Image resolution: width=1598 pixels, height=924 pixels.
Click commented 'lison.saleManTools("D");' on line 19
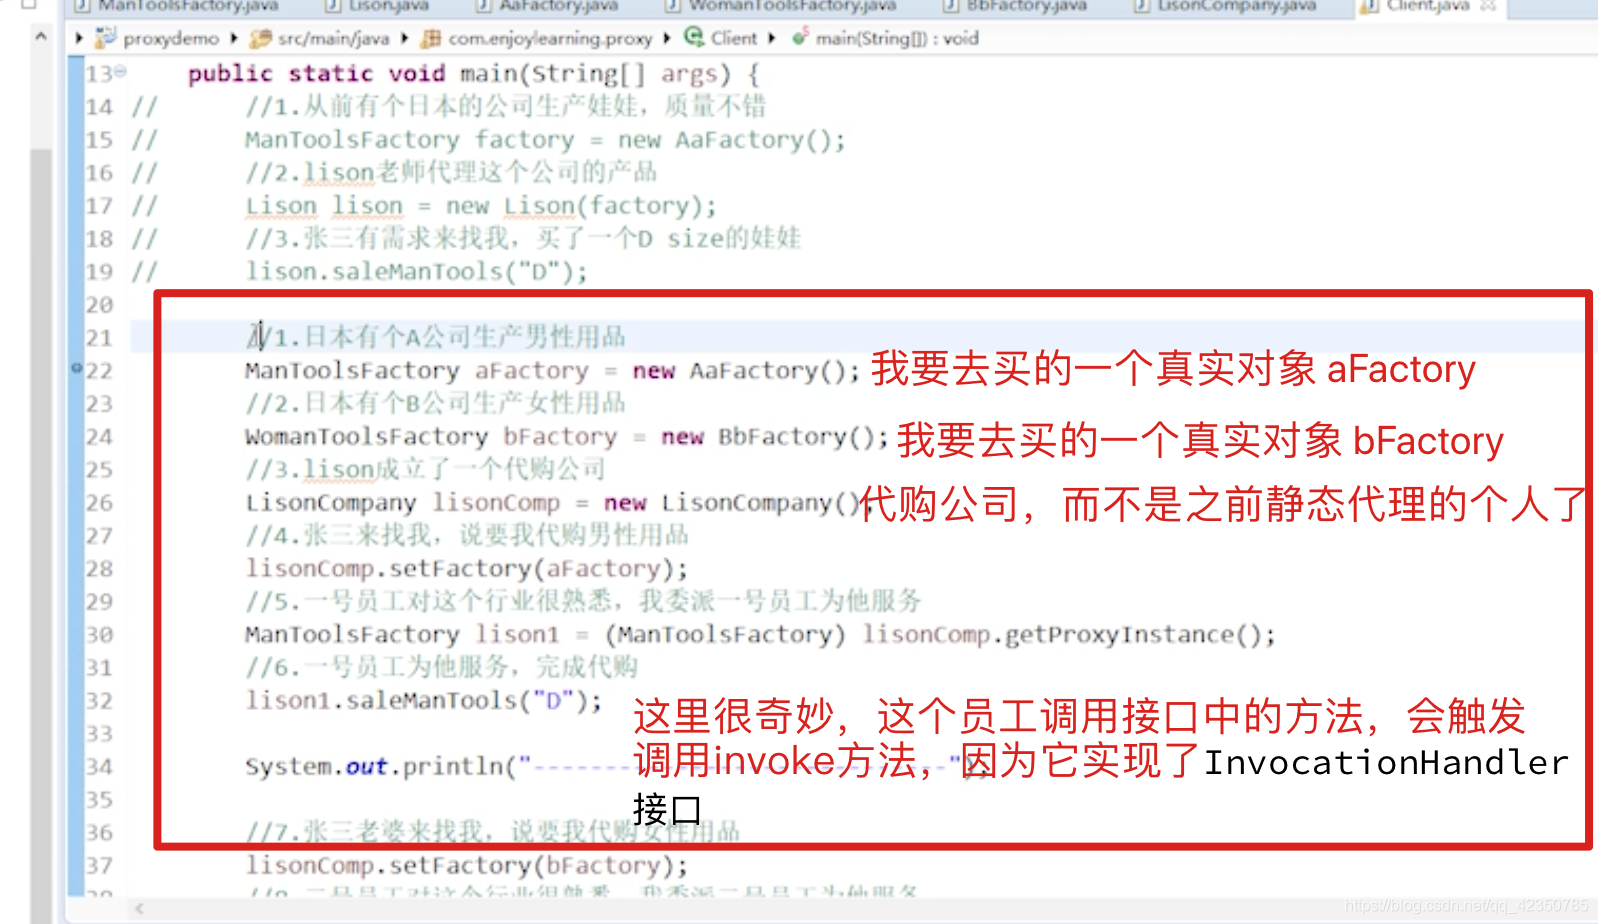click(417, 272)
